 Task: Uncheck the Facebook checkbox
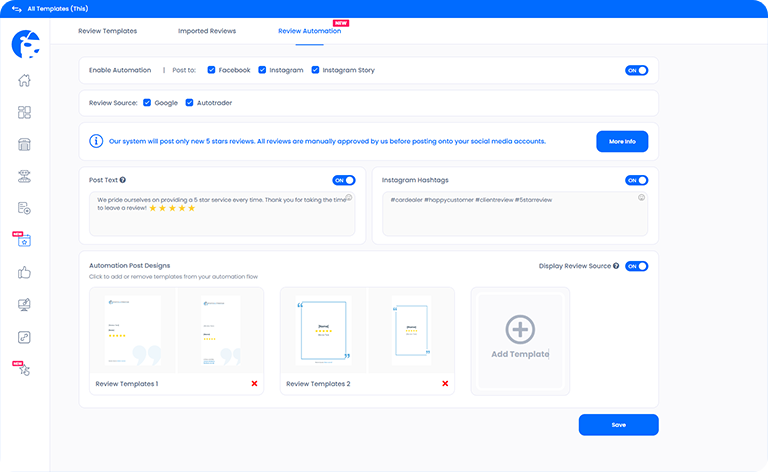coord(212,70)
